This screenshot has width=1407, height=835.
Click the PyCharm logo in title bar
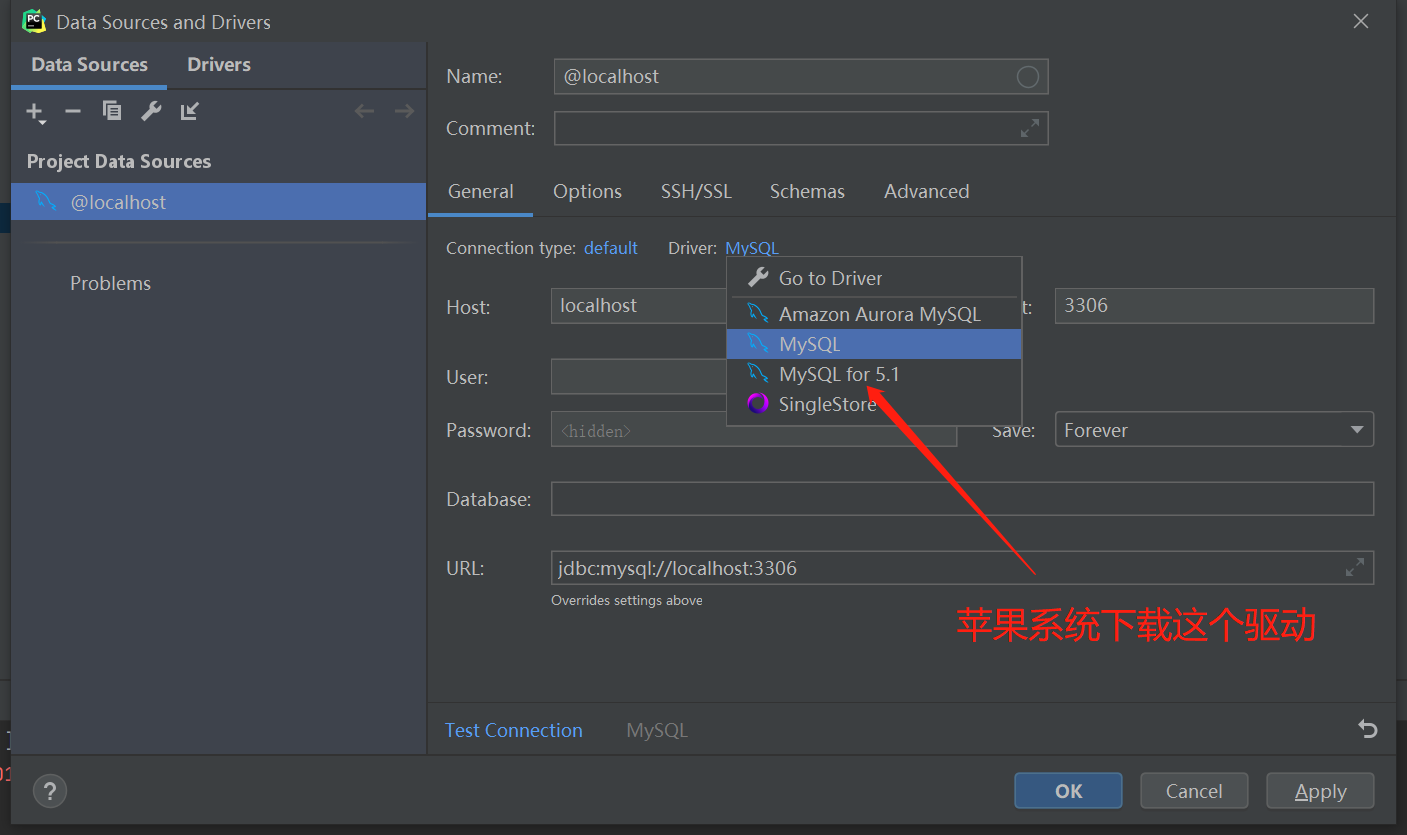(34, 21)
